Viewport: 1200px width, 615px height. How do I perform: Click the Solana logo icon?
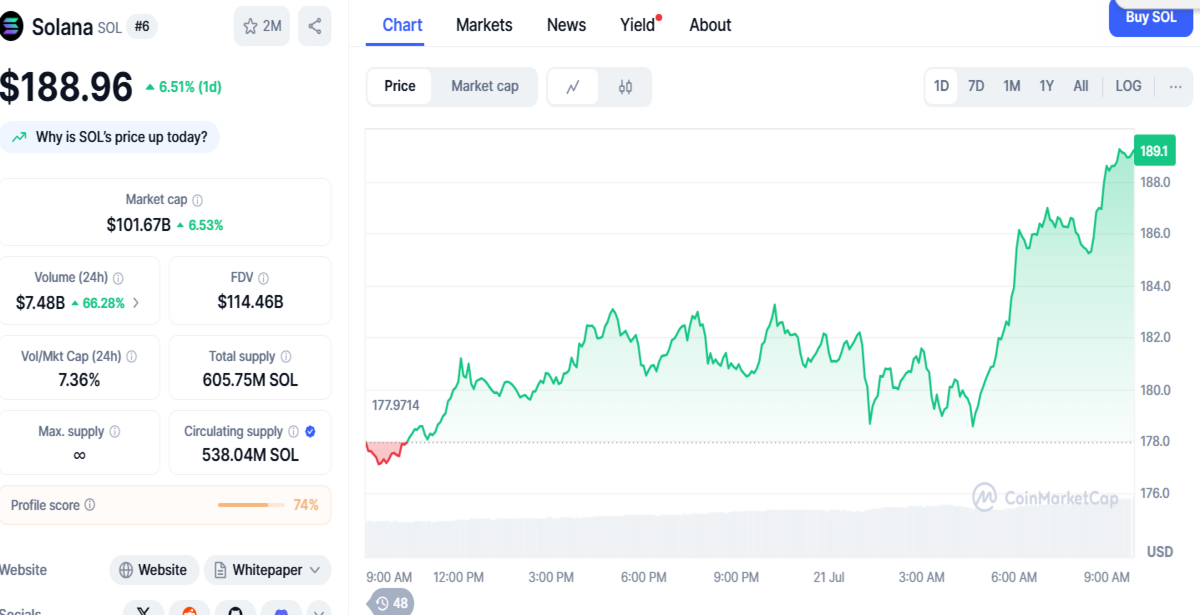pyautogui.click(x=10, y=27)
